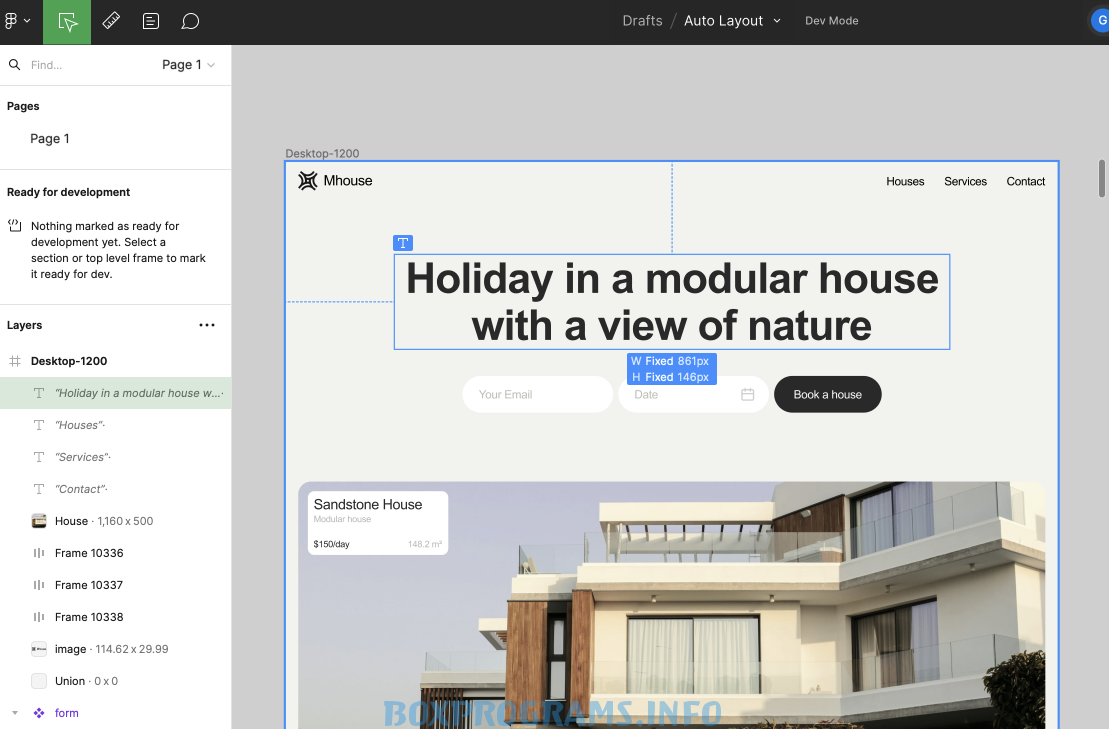The image size is (1109, 729).
Task: Click the Date input field
Action: [693, 395]
